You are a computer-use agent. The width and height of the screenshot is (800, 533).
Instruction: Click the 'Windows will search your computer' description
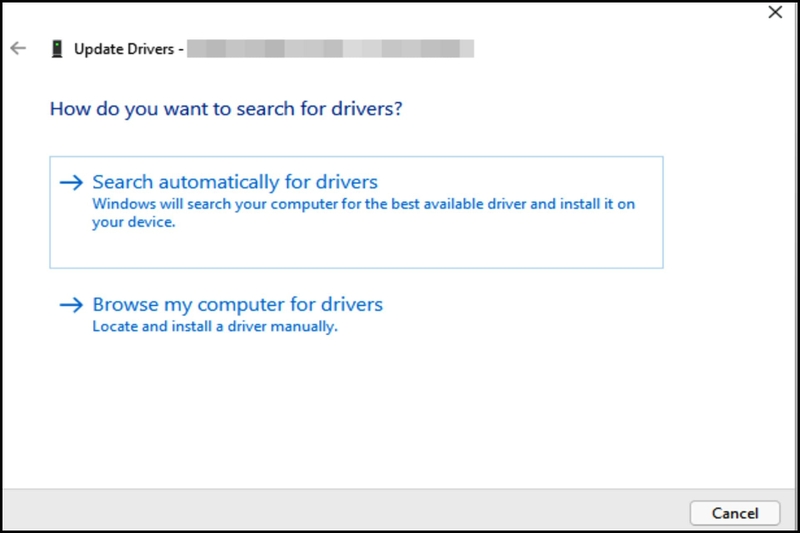pyautogui.click(x=363, y=204)
